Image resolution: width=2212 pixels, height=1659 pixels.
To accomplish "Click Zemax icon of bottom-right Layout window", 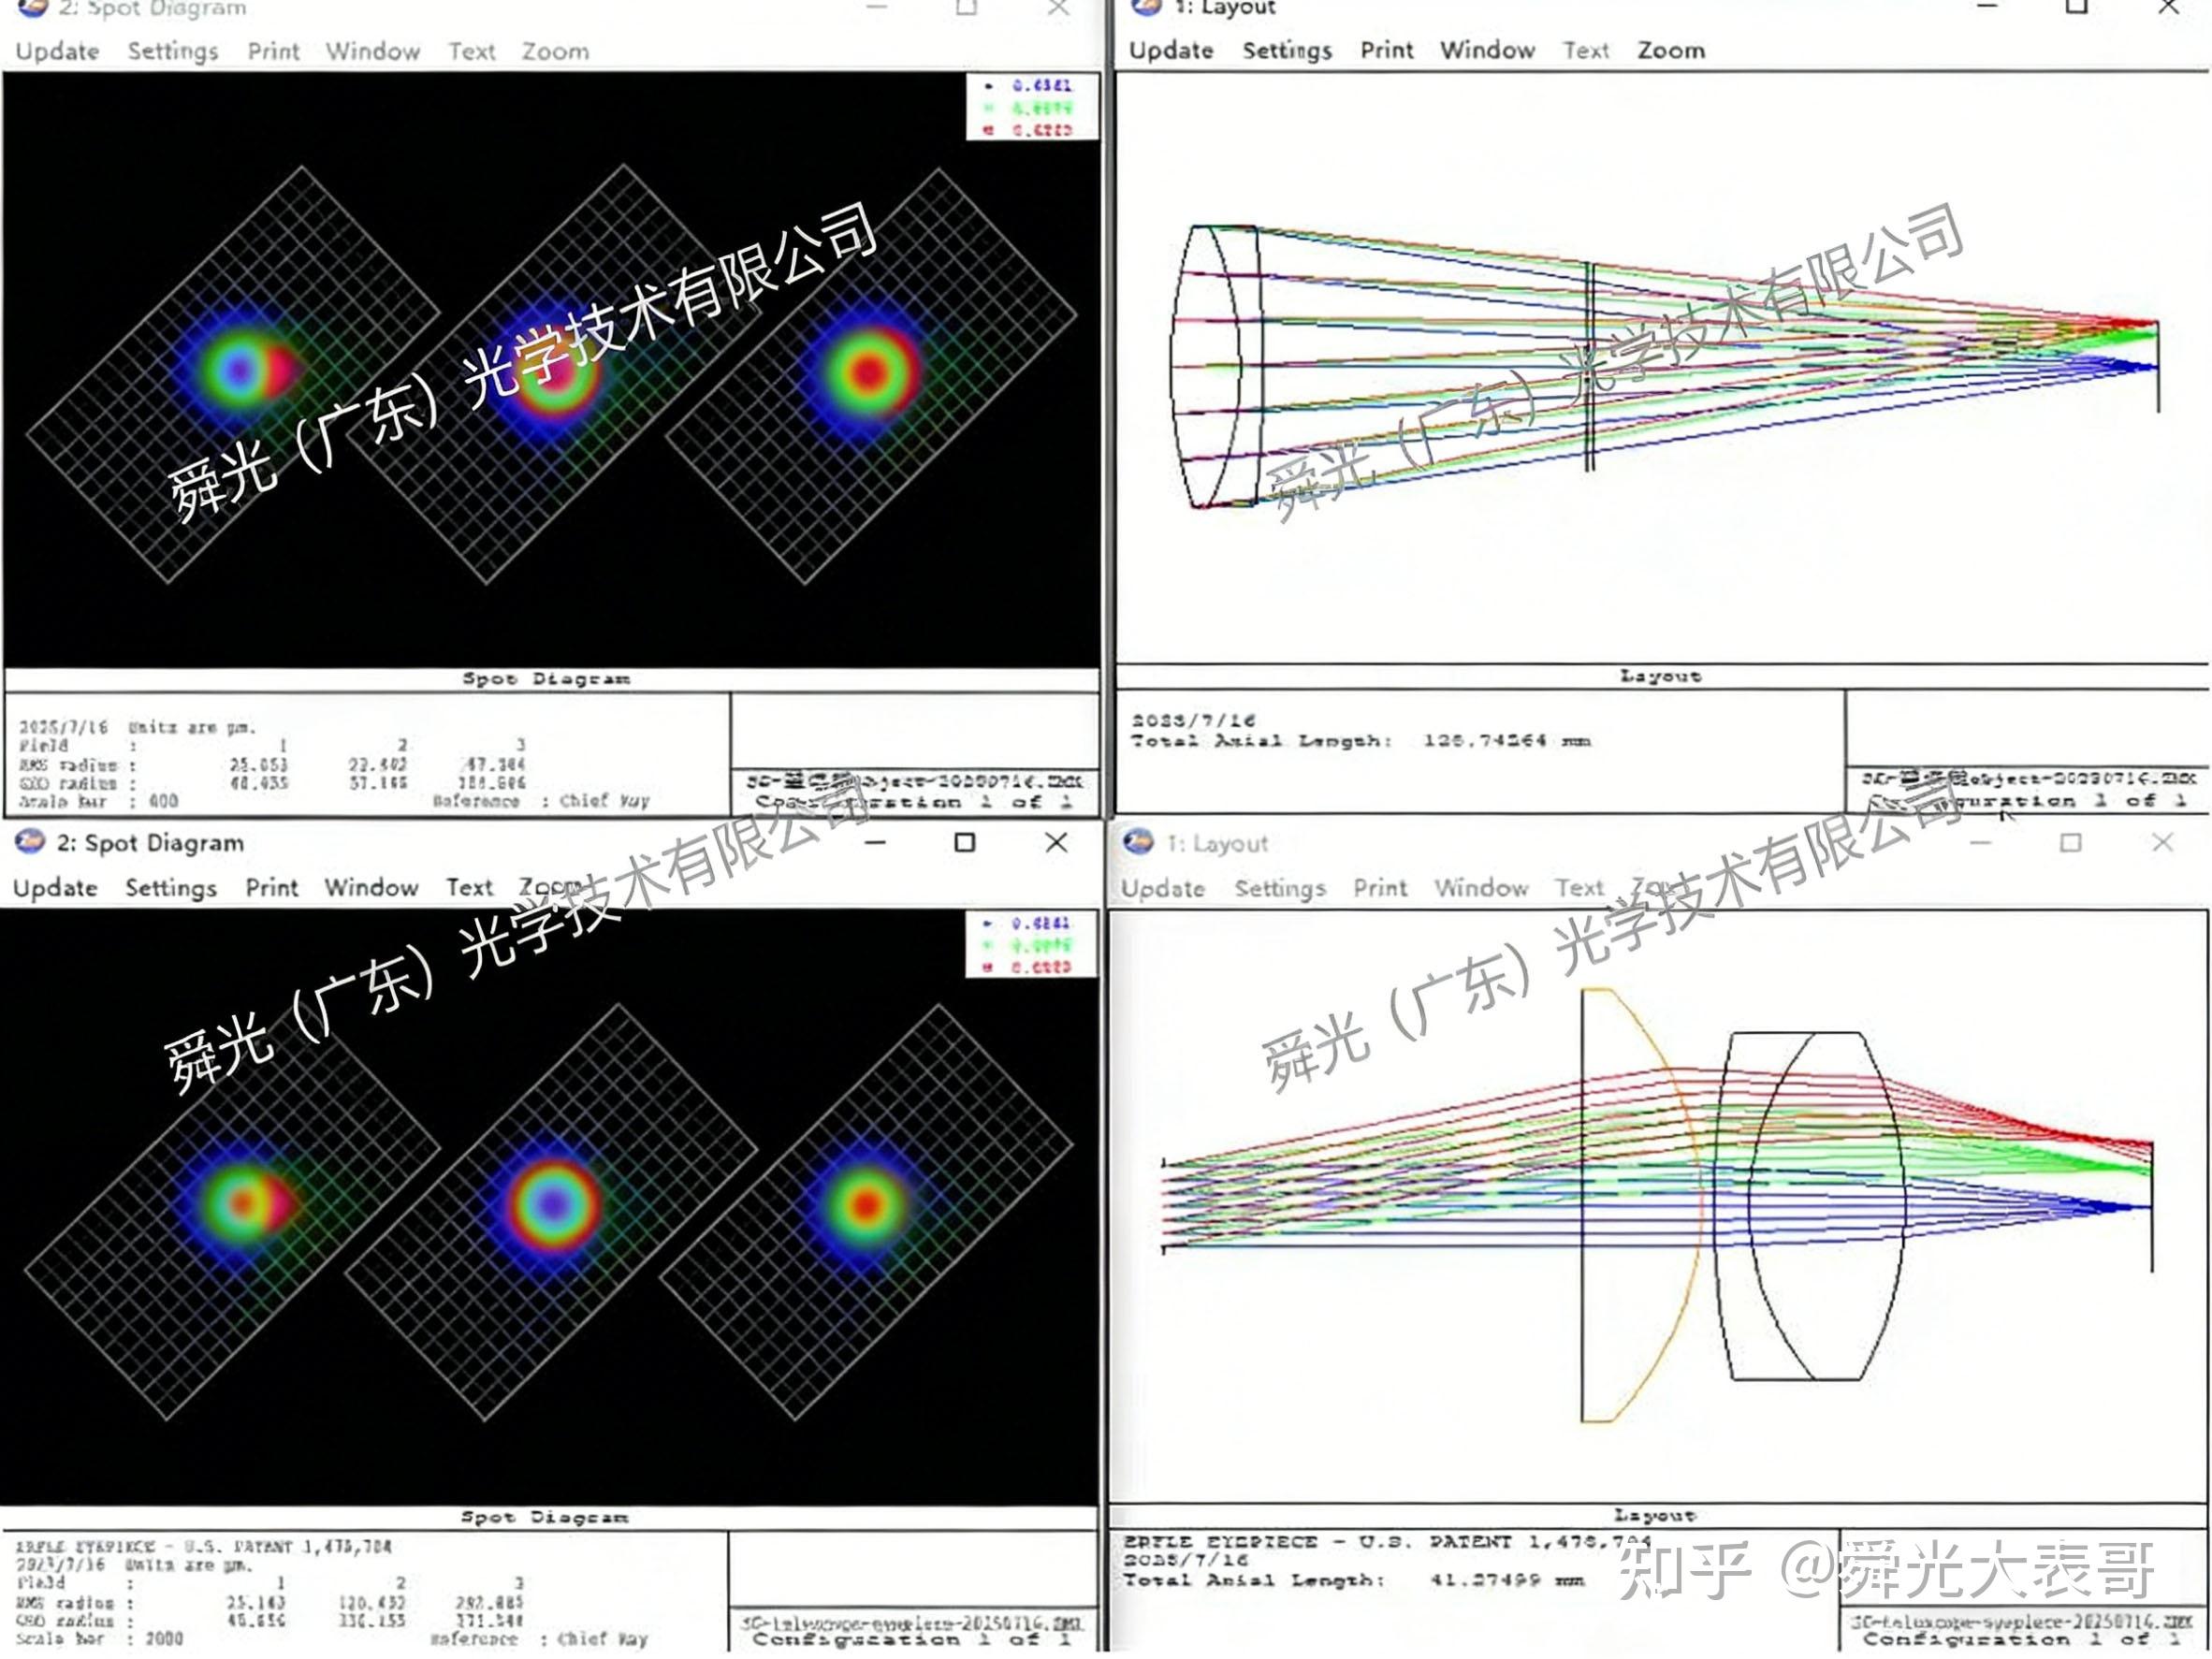I will [1138, 842].
